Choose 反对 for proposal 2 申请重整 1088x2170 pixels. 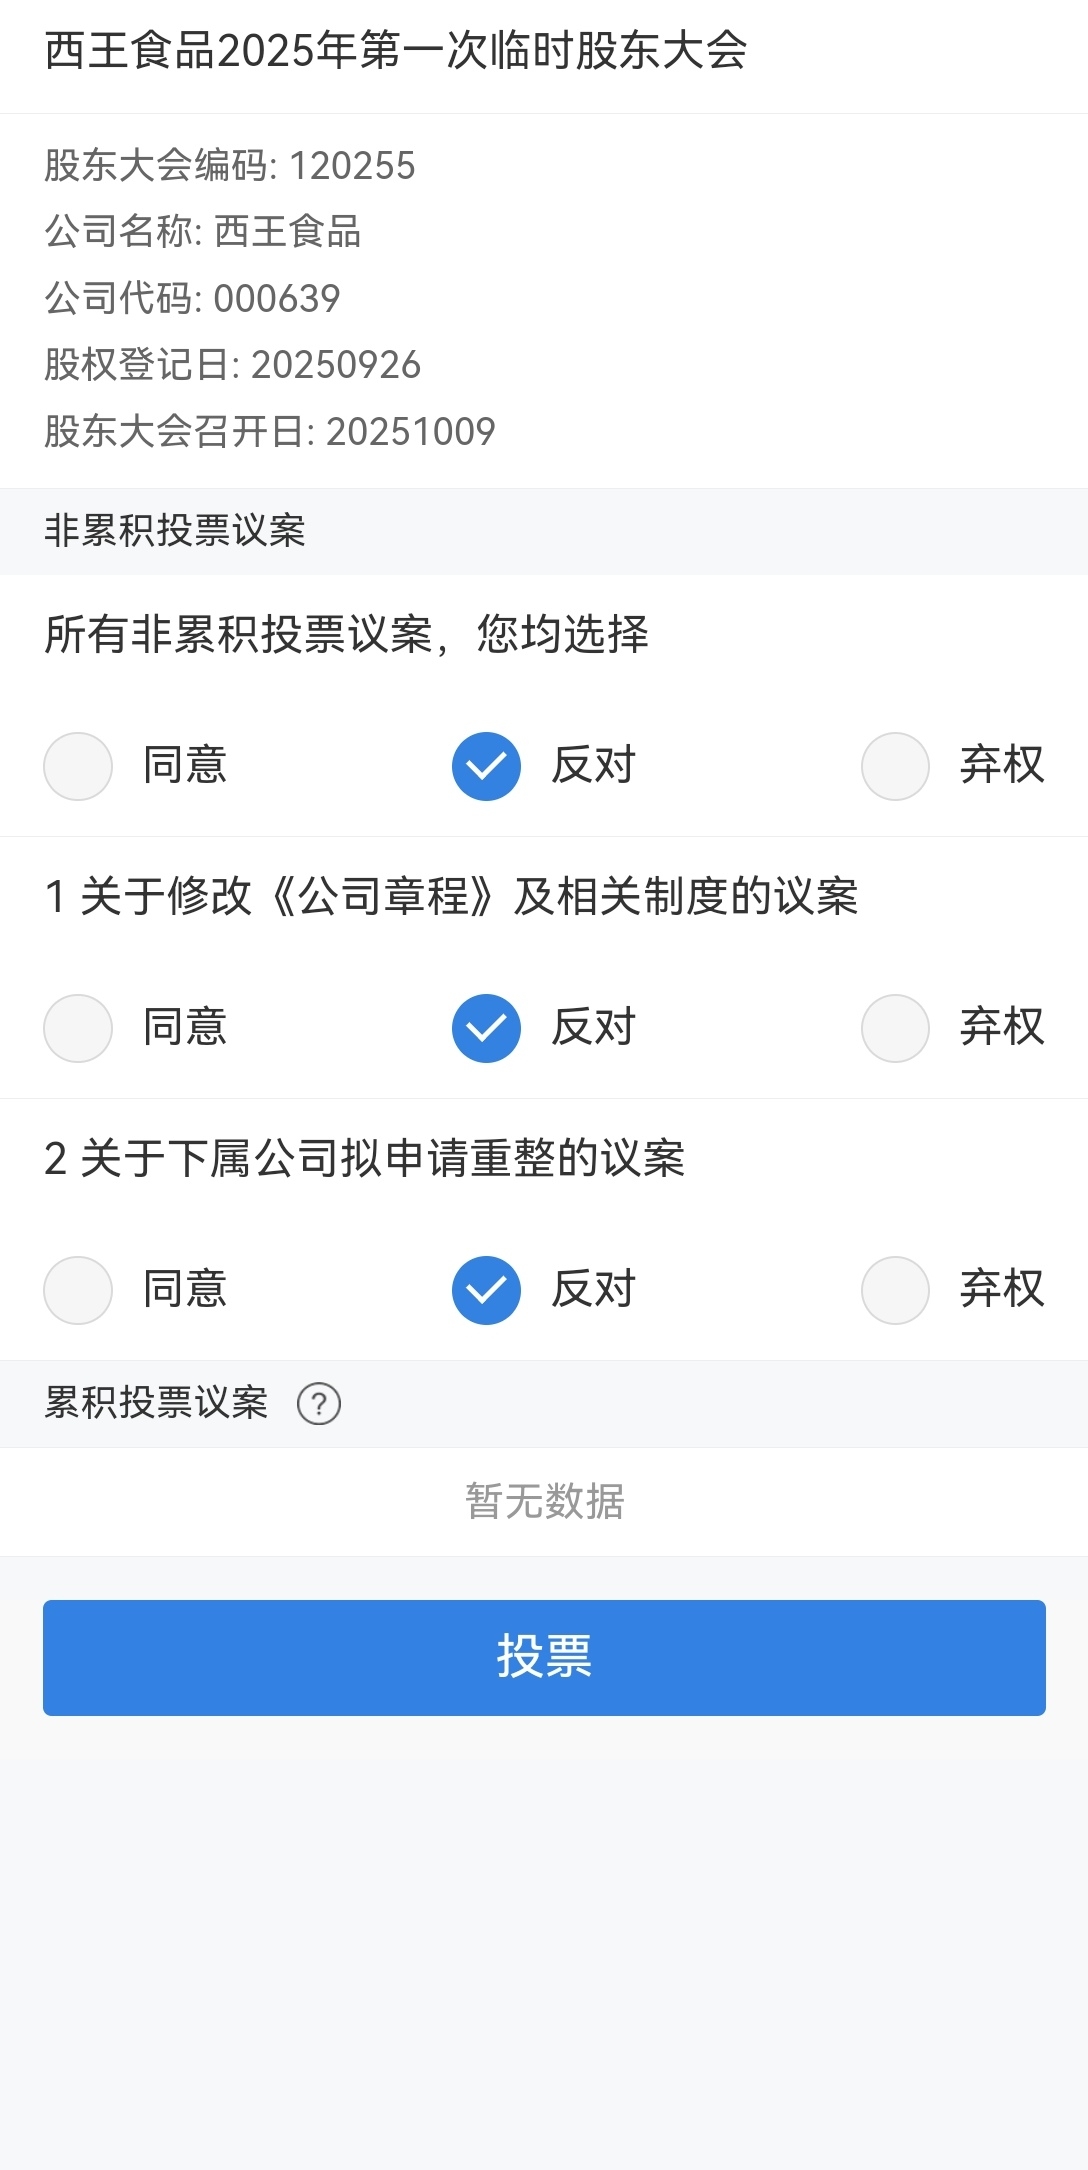coord(486,1291)
